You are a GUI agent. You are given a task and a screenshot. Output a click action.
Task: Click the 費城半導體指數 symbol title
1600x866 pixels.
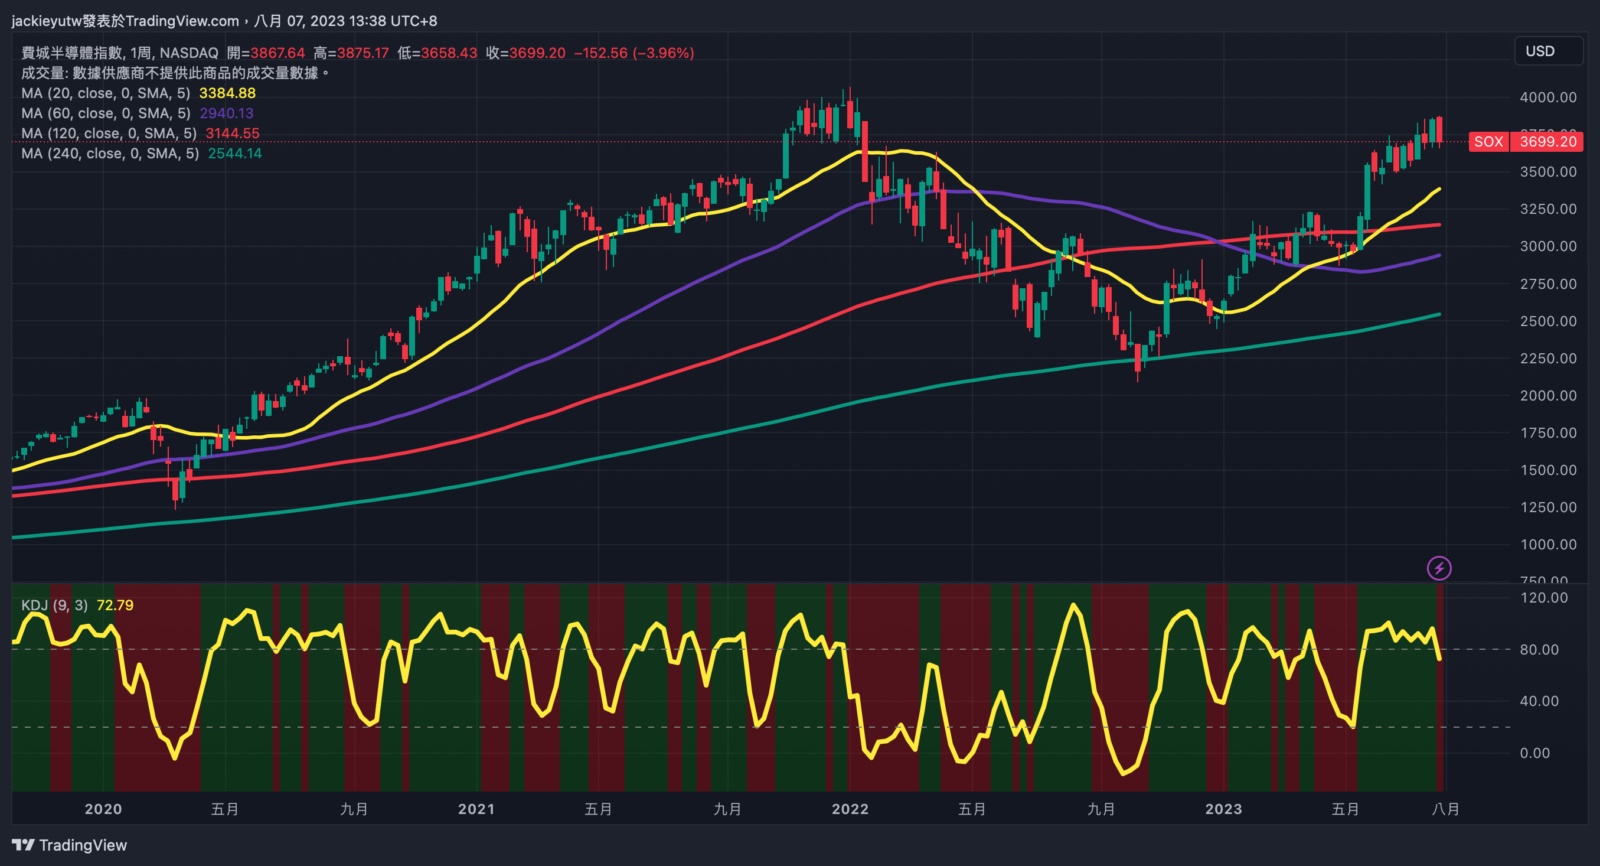(x=72, y=53)
